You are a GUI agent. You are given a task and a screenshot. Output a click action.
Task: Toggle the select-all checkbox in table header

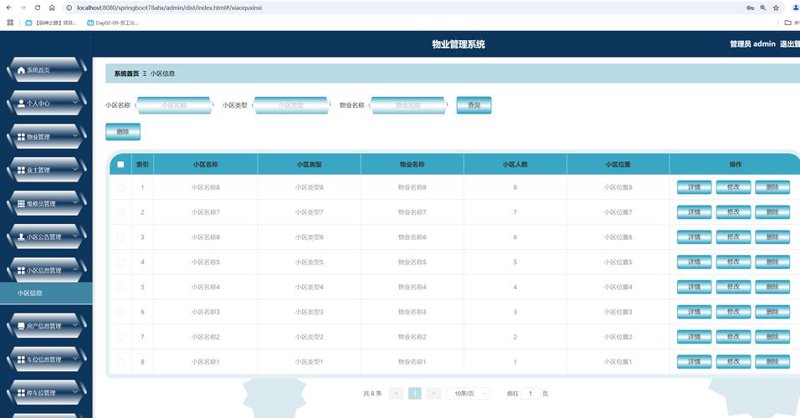pyautogui.click(x=120, y=164)
